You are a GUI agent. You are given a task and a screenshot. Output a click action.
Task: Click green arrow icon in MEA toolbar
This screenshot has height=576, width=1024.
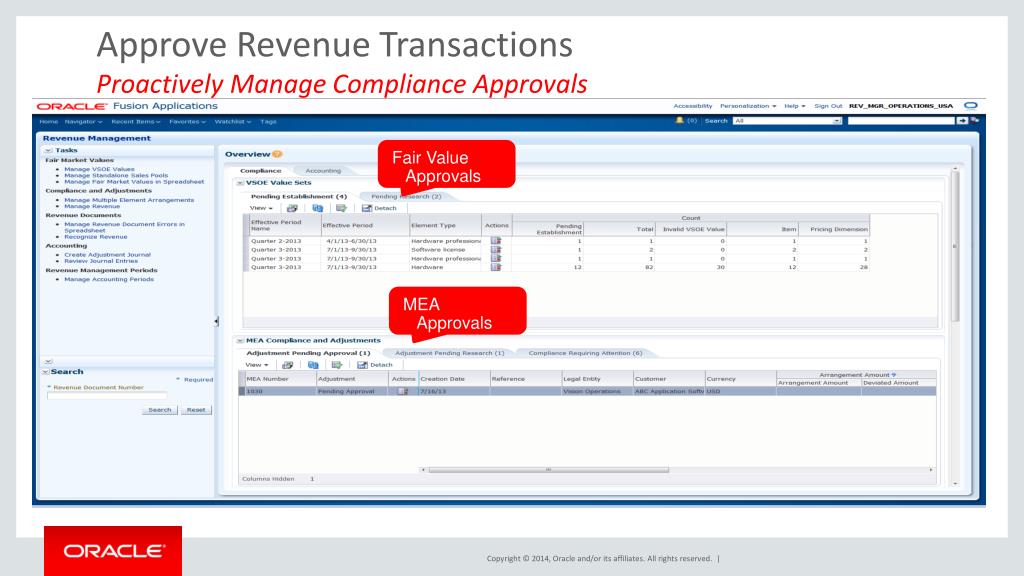[336, 365]
